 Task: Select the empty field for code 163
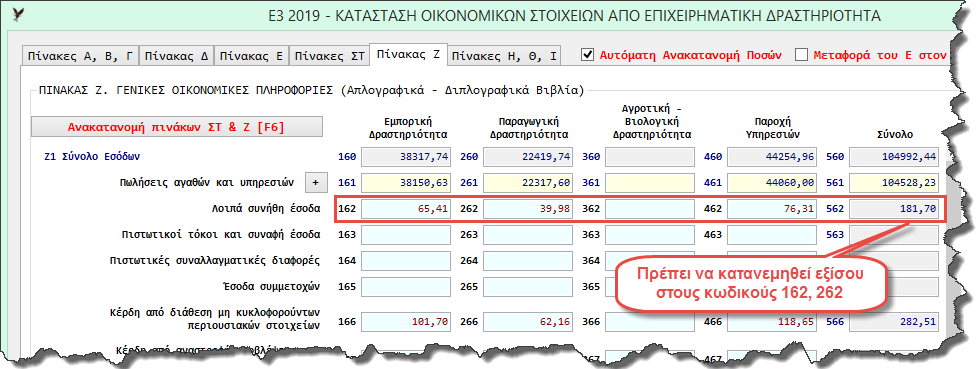click(406, 235)
